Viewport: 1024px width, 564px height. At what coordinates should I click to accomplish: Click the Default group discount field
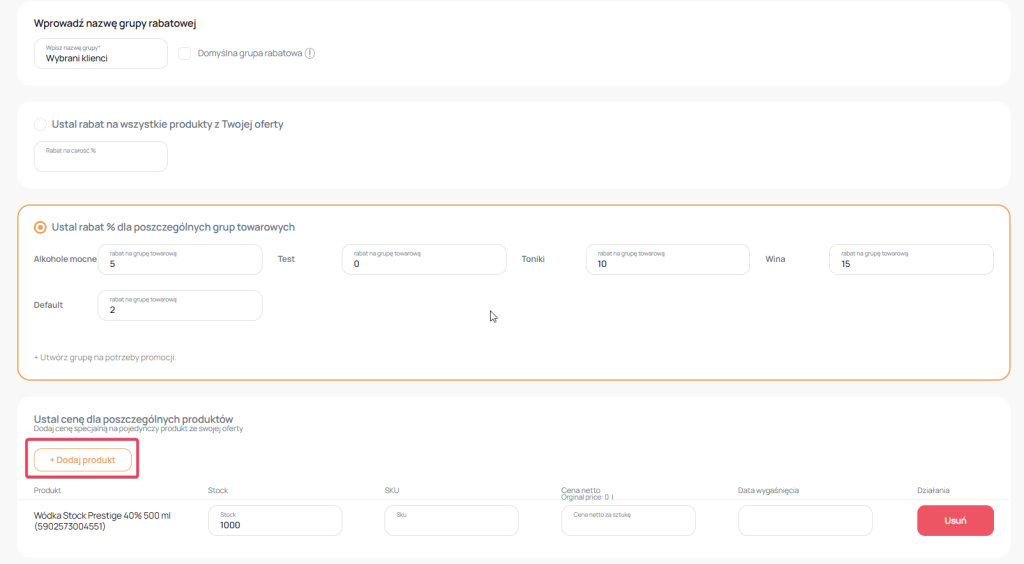[180, 306]
